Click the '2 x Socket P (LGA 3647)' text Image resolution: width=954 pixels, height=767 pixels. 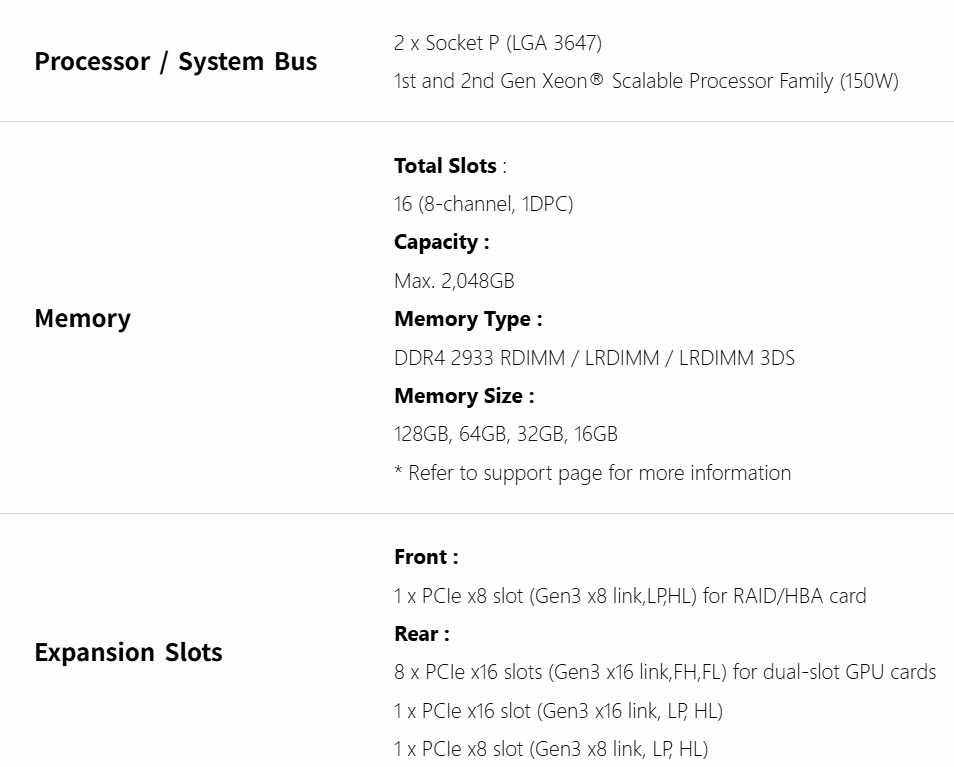pyautogui.click(x=497, y=43)
